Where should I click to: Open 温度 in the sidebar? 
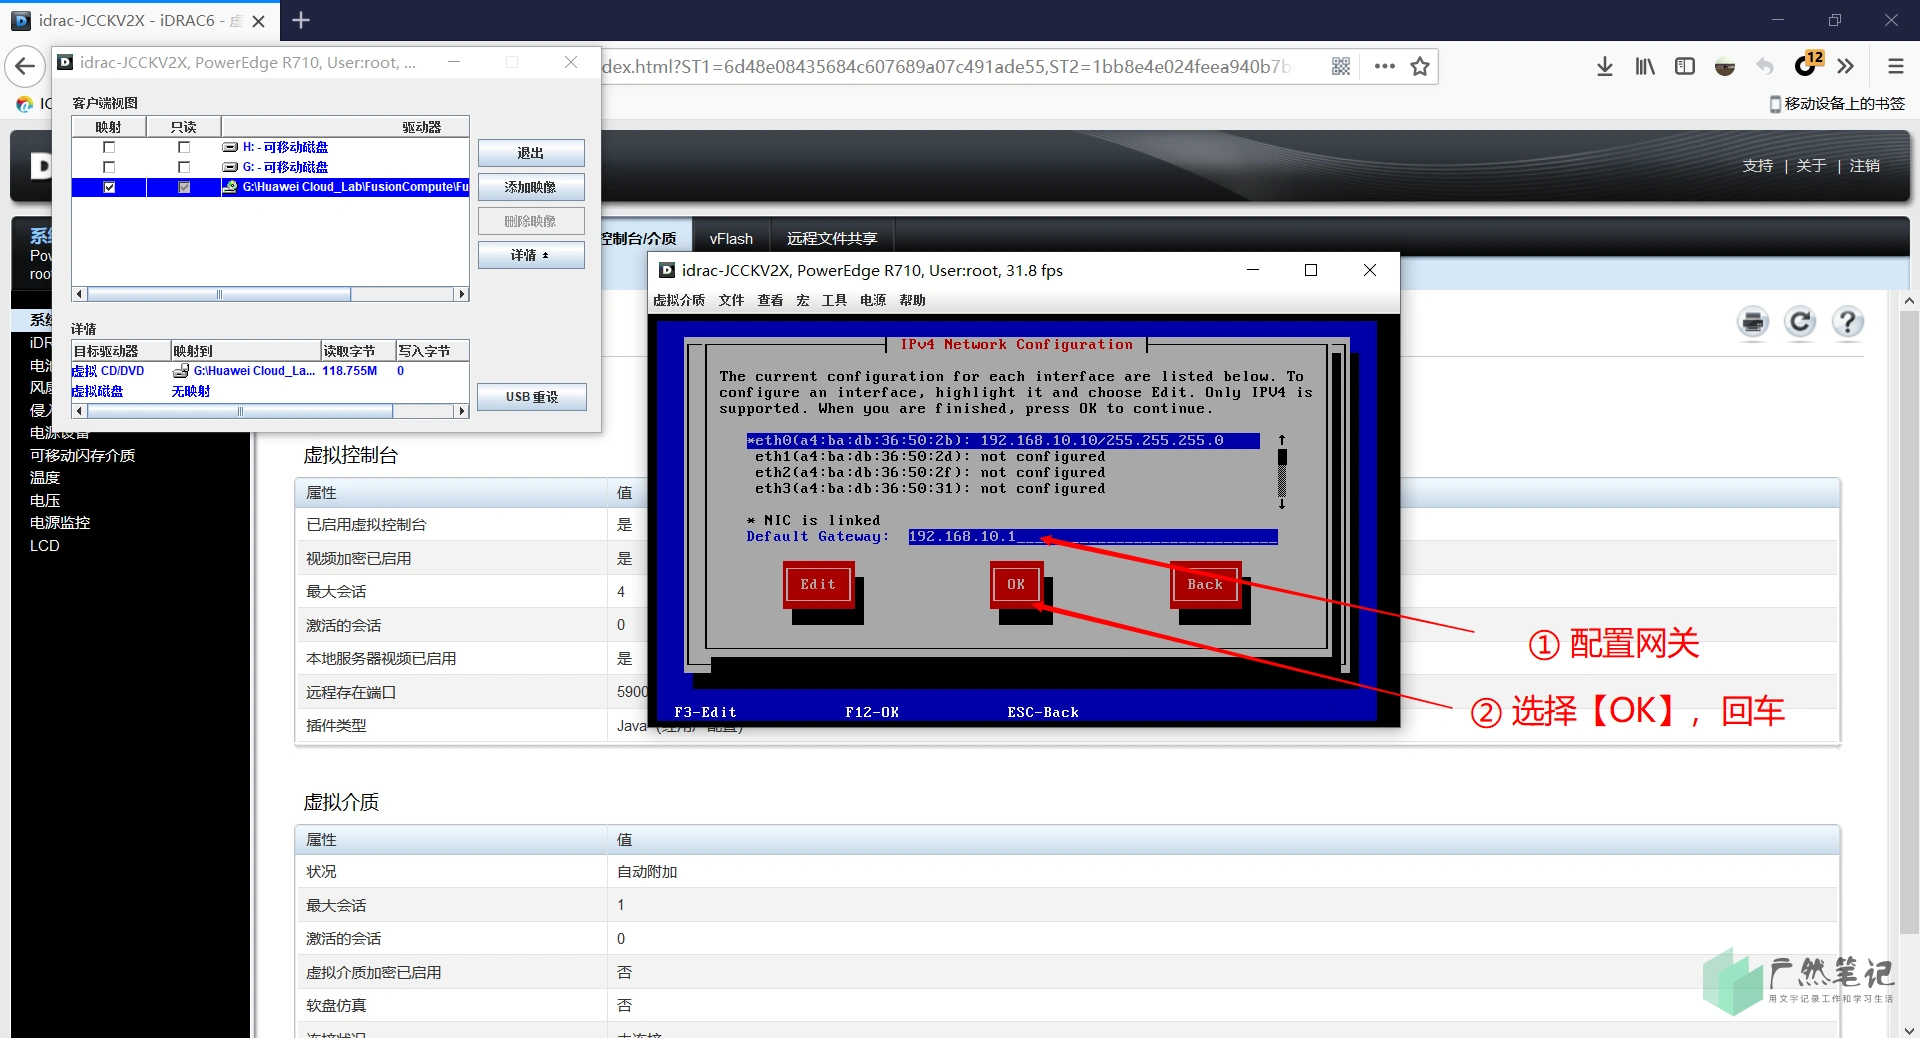click(x=45, y=478)
